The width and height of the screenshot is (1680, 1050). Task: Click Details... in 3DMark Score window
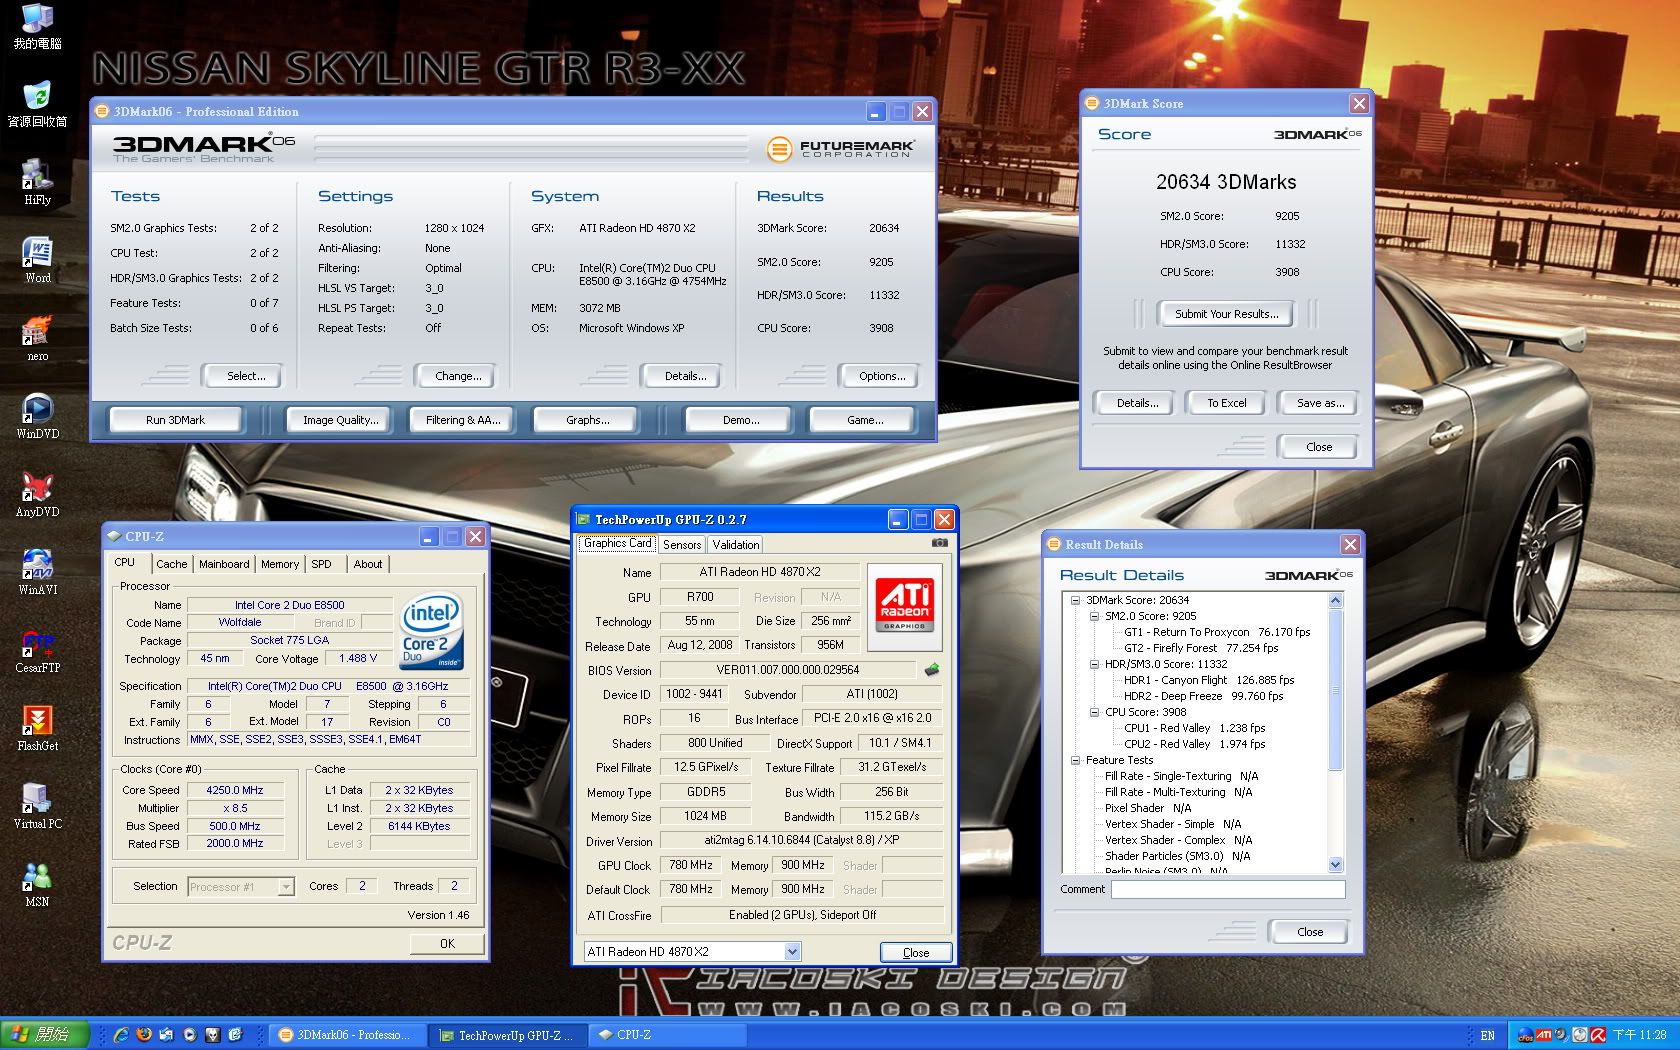[1137, 403]
